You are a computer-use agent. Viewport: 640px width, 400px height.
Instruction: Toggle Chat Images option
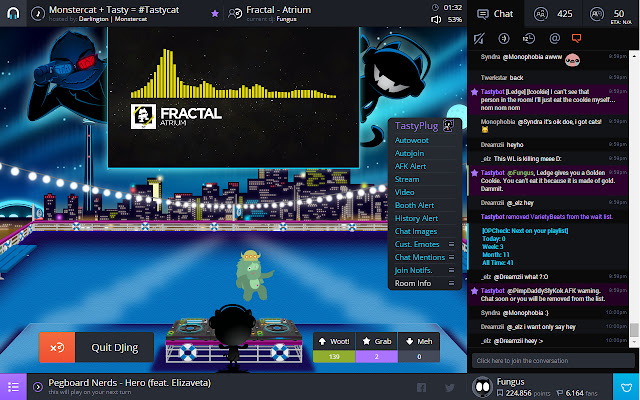click(x=416, y=231)
